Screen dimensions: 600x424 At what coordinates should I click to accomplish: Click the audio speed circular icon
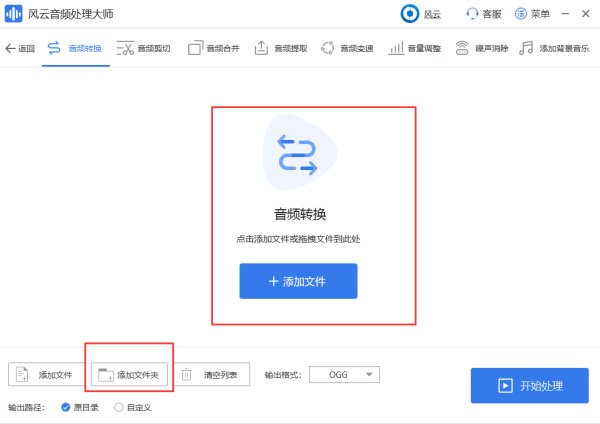point(328,48)
